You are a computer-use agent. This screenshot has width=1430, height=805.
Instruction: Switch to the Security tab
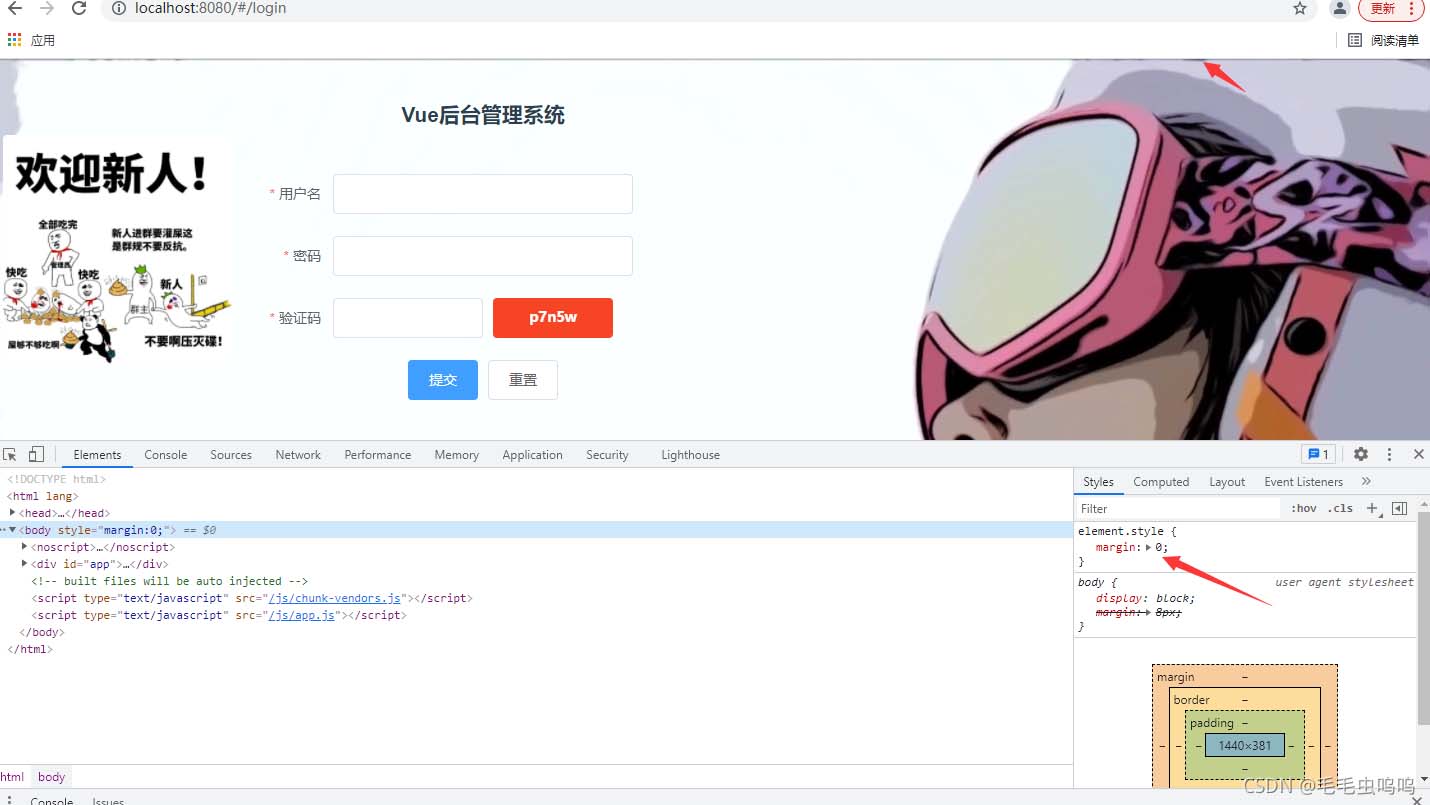pyautogui.click(x=607, y=455)
